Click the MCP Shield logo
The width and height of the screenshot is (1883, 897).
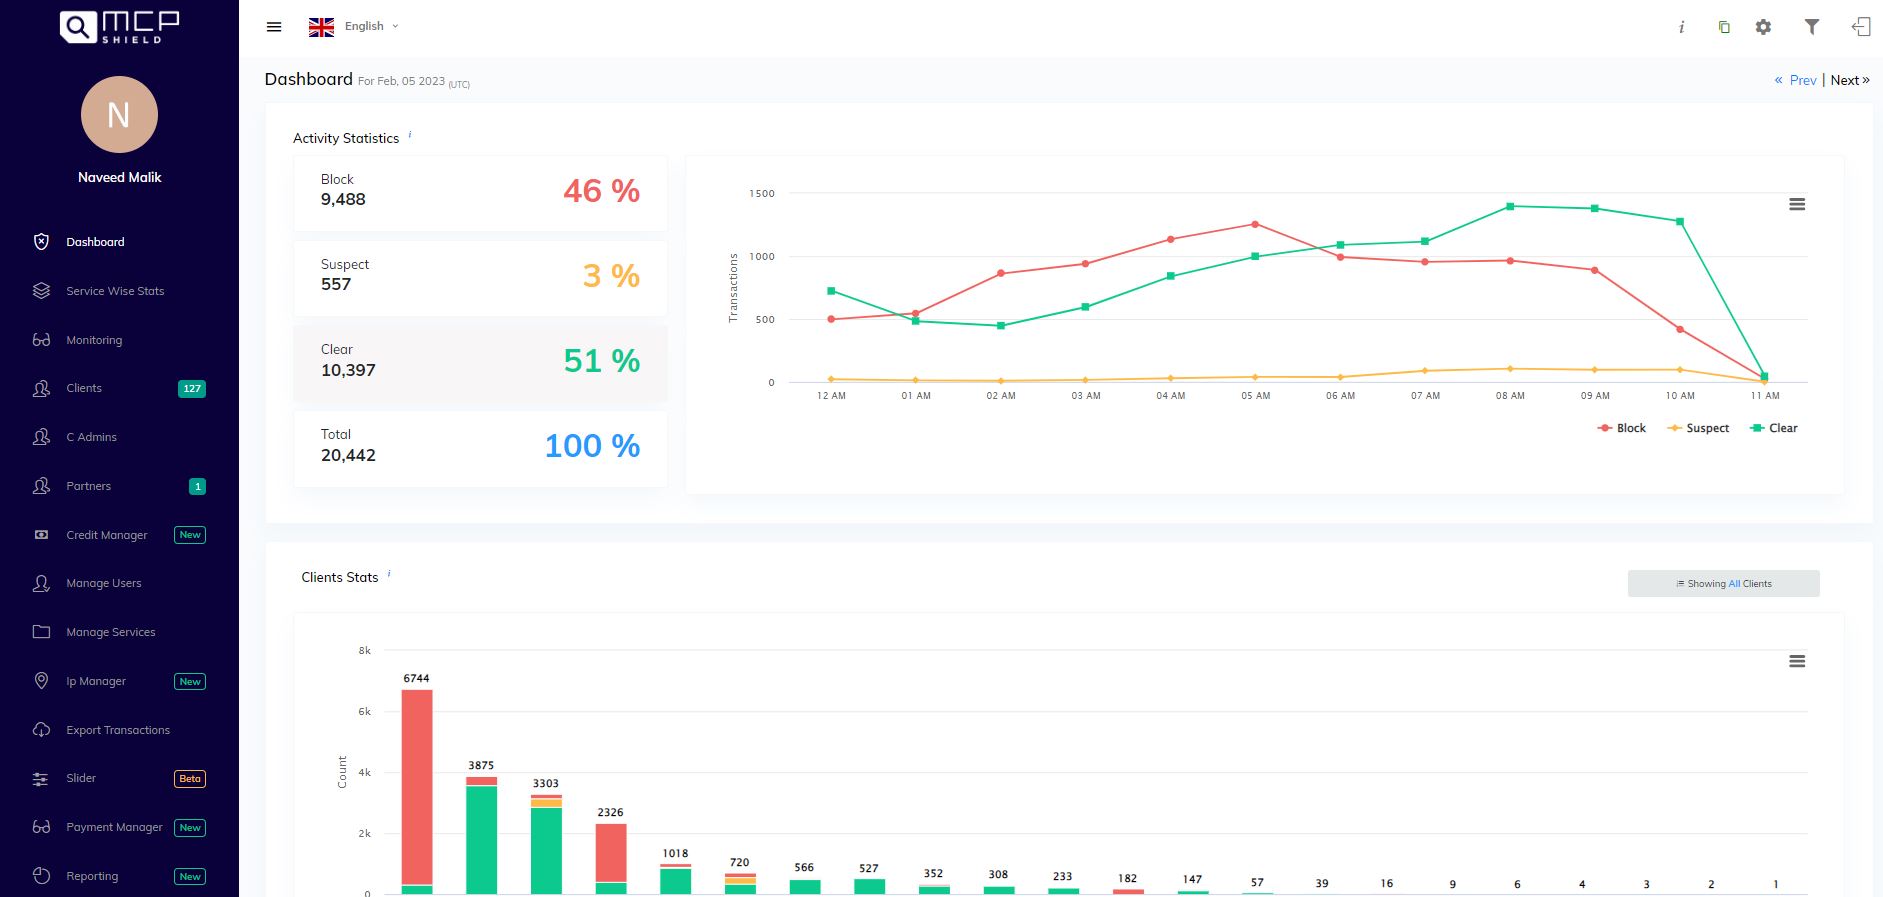click(119, 27)
